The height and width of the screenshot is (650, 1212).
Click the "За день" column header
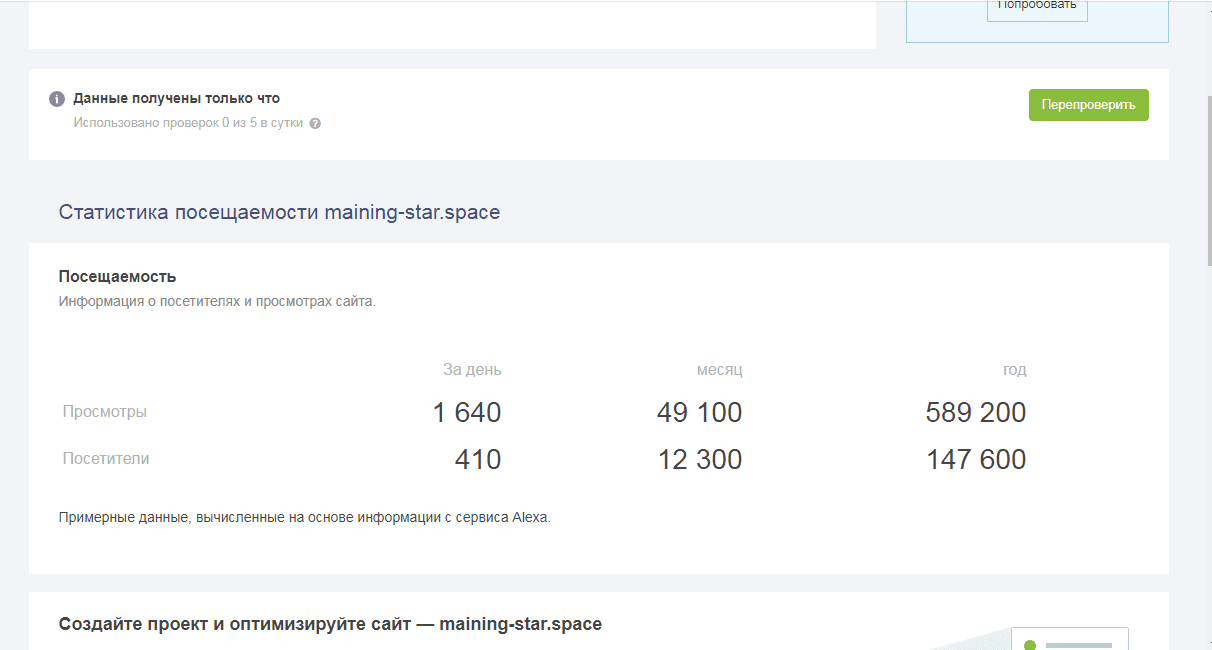[472, 370]
